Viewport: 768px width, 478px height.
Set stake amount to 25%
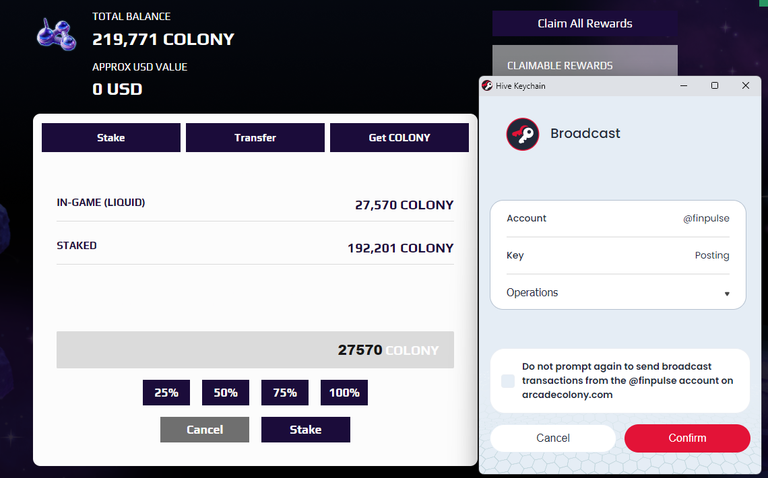pos(166,393)
